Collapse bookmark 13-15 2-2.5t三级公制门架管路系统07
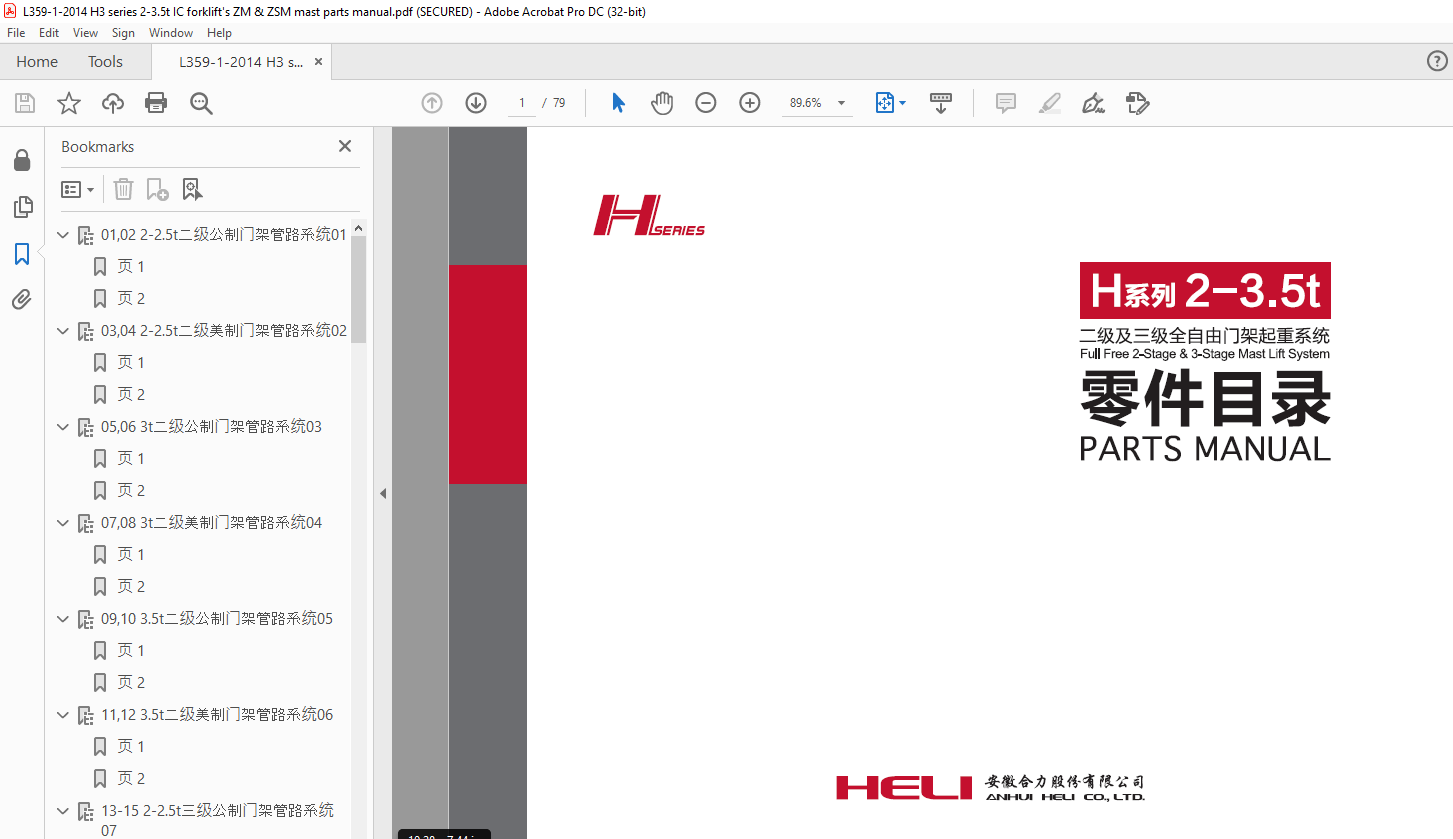 63,811
